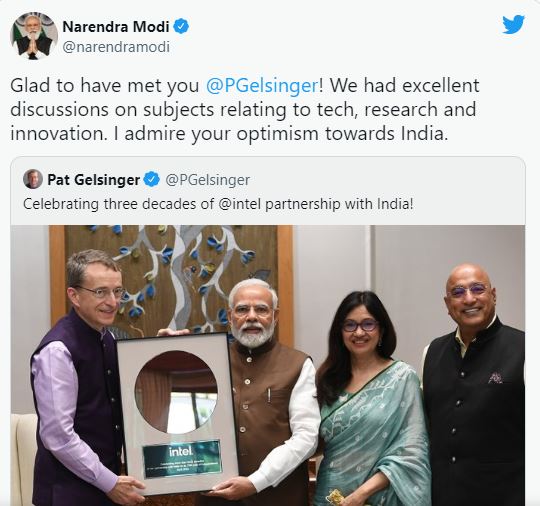Click the Pat Gelsinger name in quoted tweet

click(x=93, y=179)
